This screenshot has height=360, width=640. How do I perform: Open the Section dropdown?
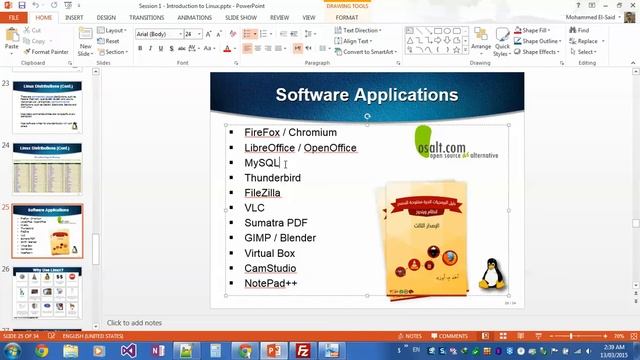tap(113, 52)
